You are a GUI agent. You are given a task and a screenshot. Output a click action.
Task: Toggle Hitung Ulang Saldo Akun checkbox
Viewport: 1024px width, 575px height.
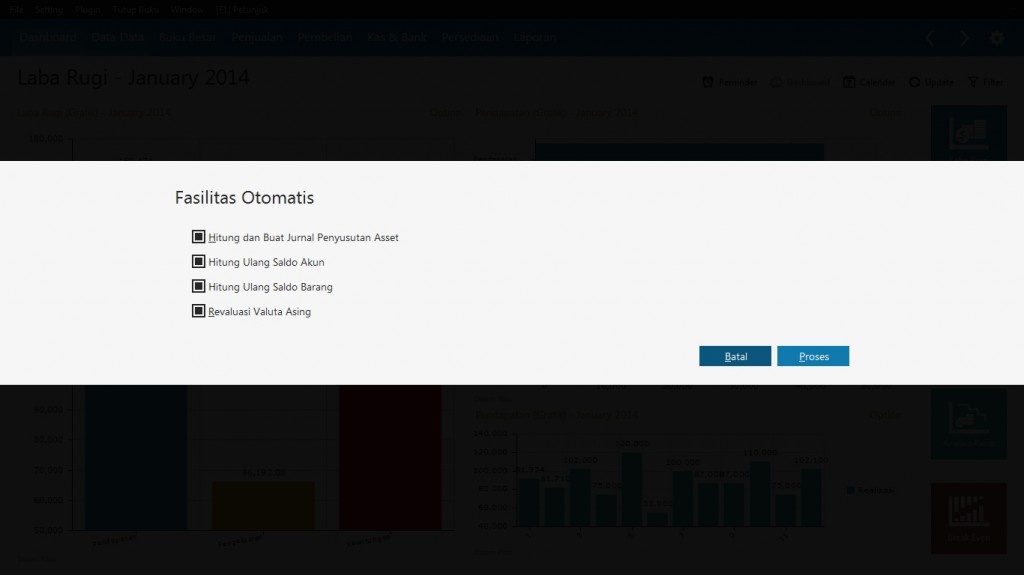[x=198, y=262]
